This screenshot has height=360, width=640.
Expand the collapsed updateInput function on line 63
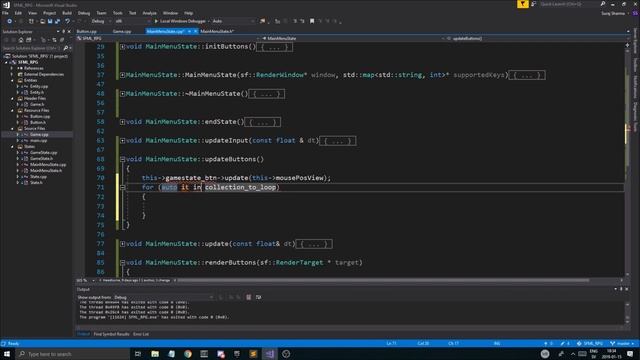[x=122, y=141]
